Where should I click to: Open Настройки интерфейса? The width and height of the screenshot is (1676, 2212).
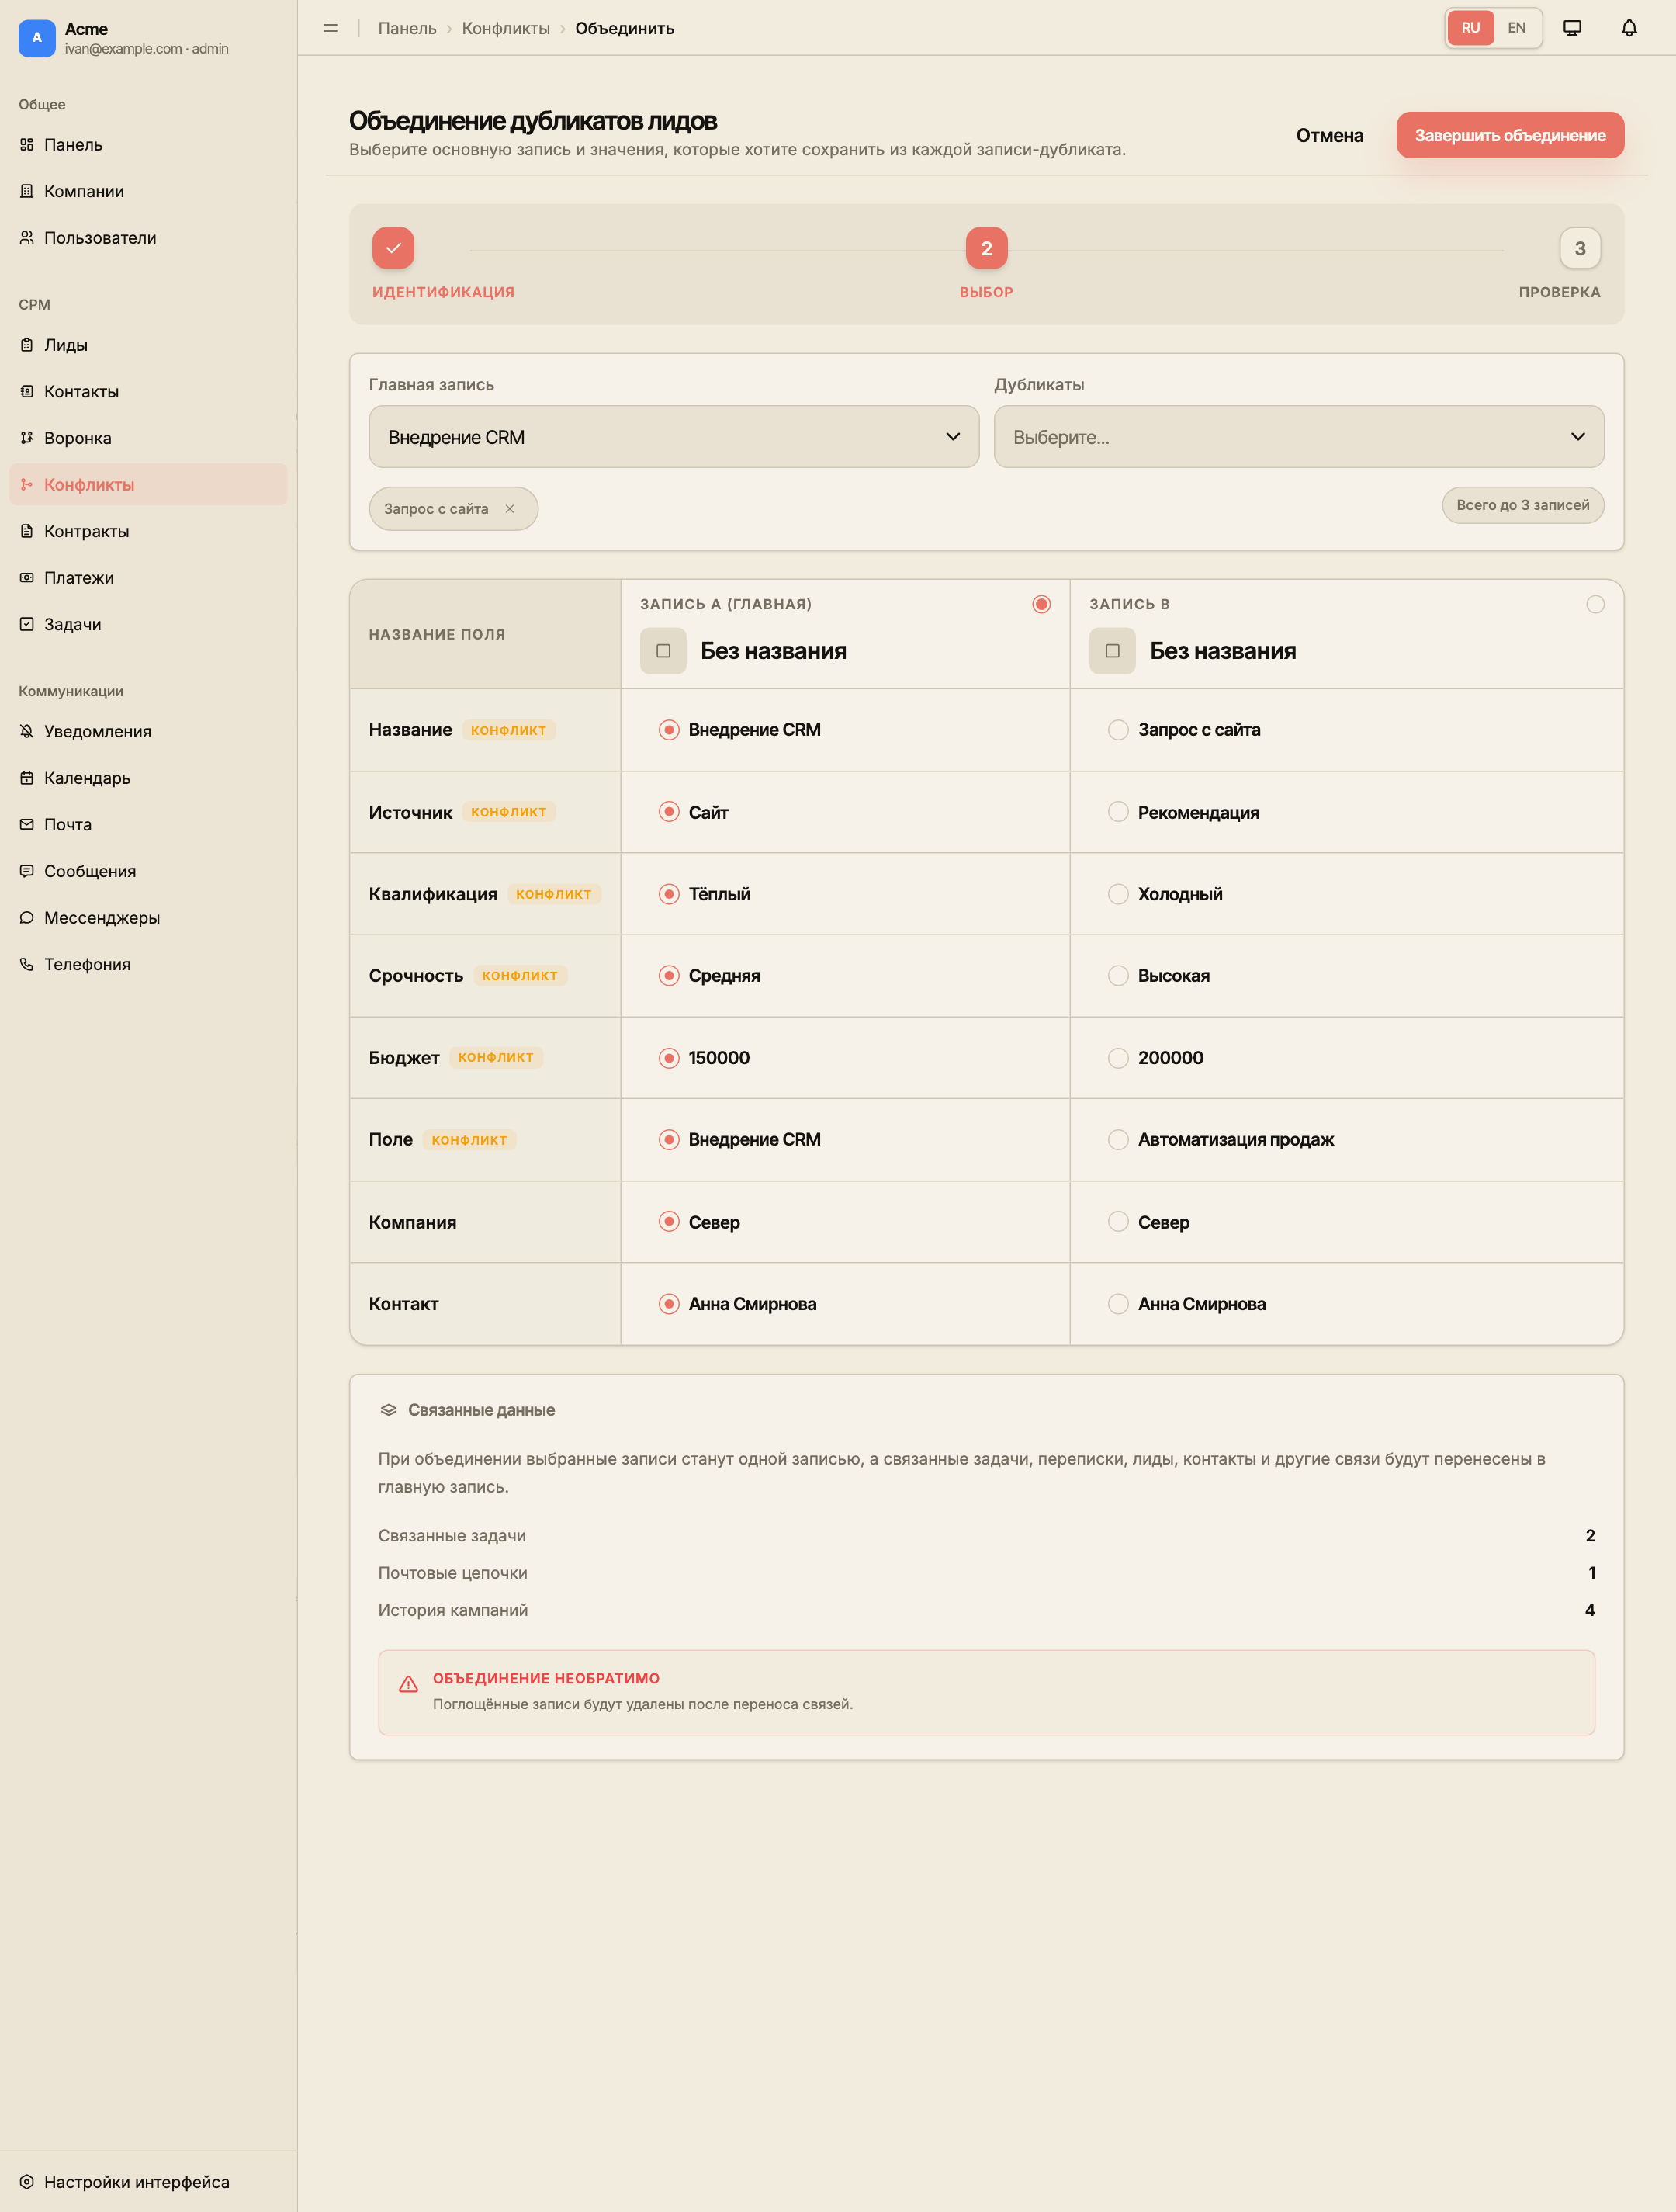pos(148,2182)
